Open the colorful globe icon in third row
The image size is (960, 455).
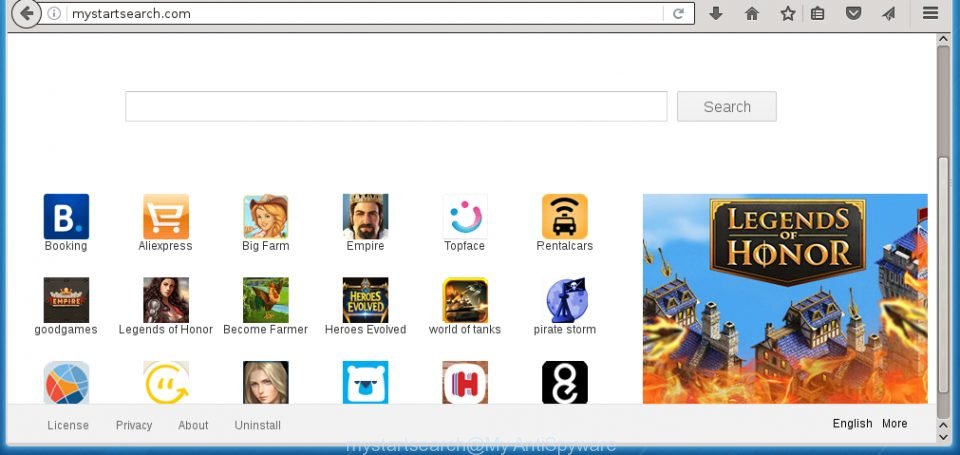pyautogui.click(x=66, y=383)
